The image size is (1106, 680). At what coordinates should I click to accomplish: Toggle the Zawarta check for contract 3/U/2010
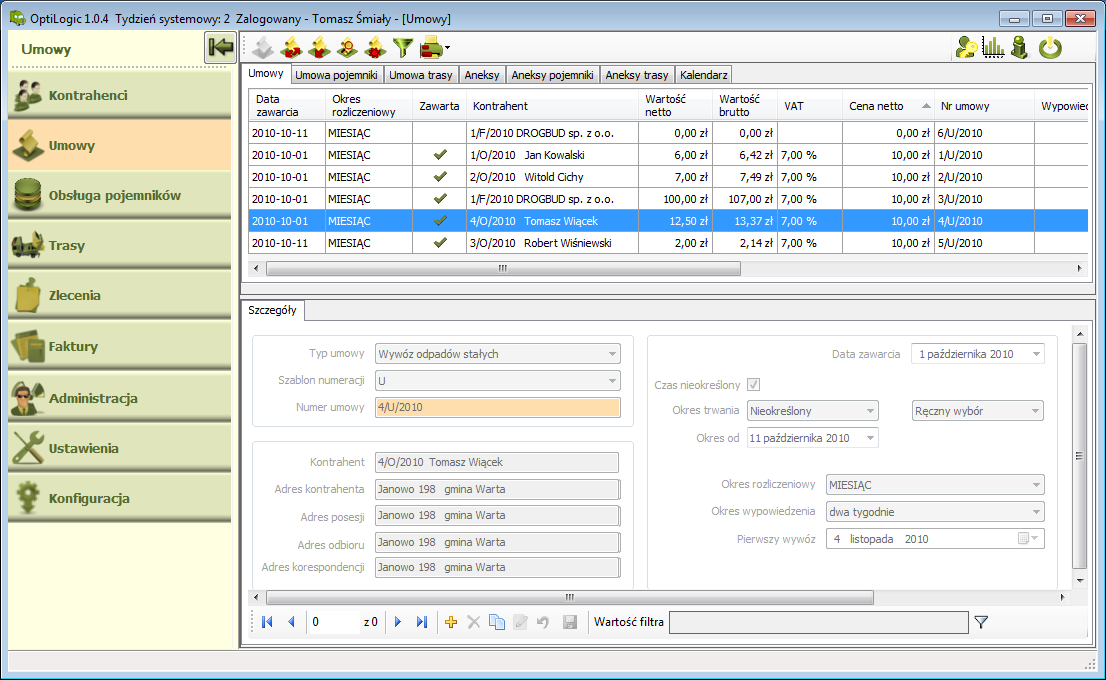pos(440,198)
